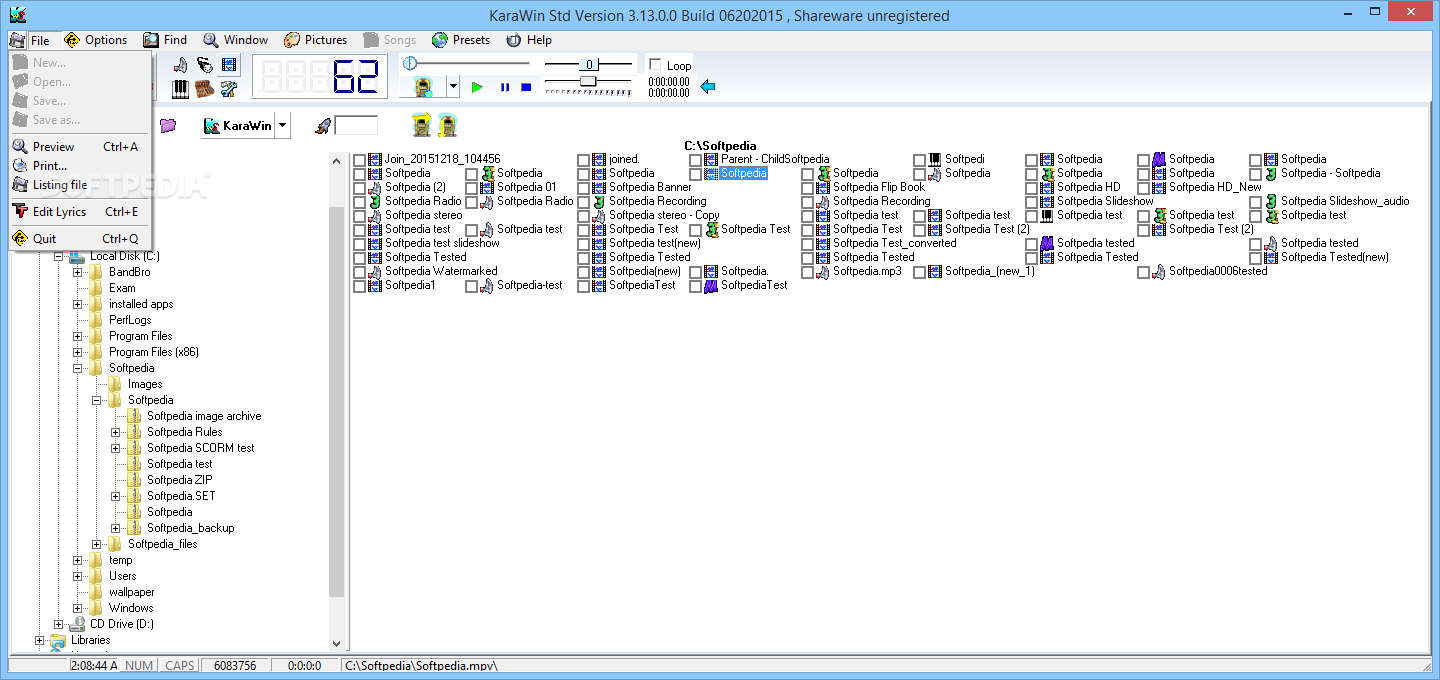Click the rocket icon
The width and height of the screenshot is (1440, 680).
[323, 126]
